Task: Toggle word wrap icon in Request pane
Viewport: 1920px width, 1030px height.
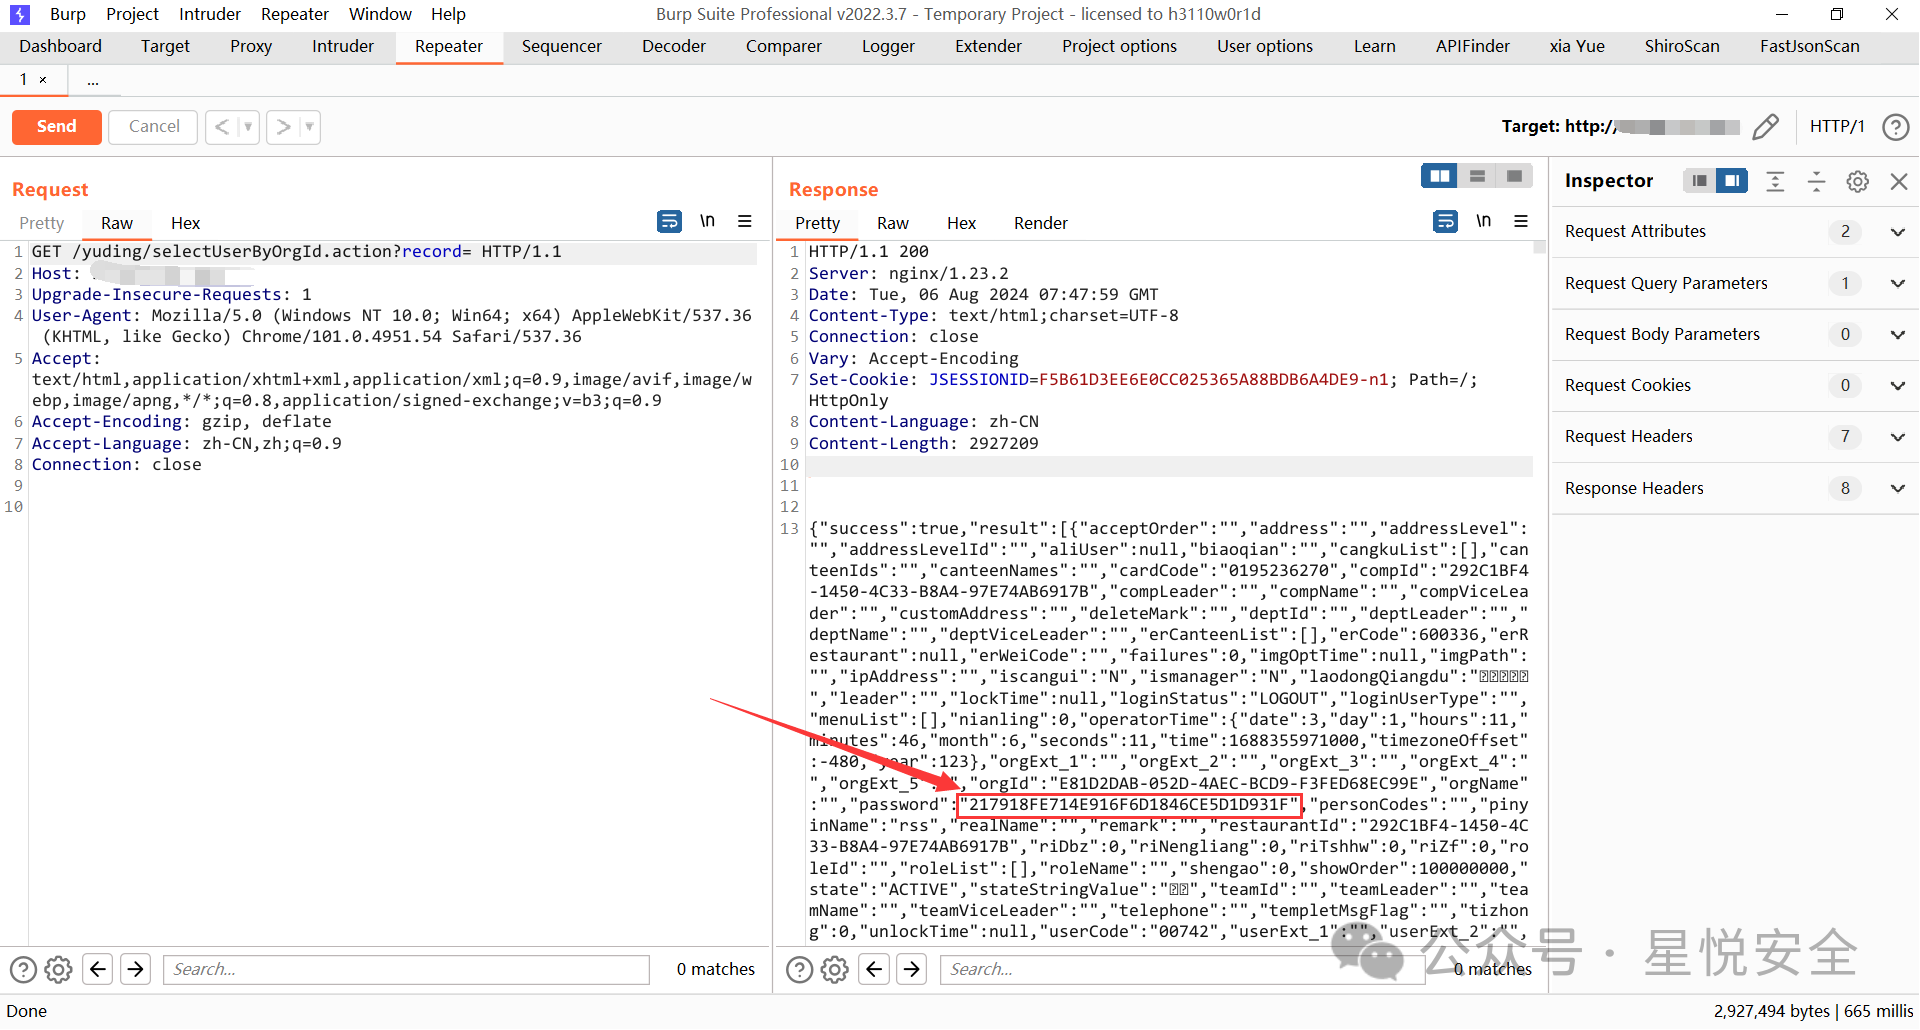Action: coord(669,221)
